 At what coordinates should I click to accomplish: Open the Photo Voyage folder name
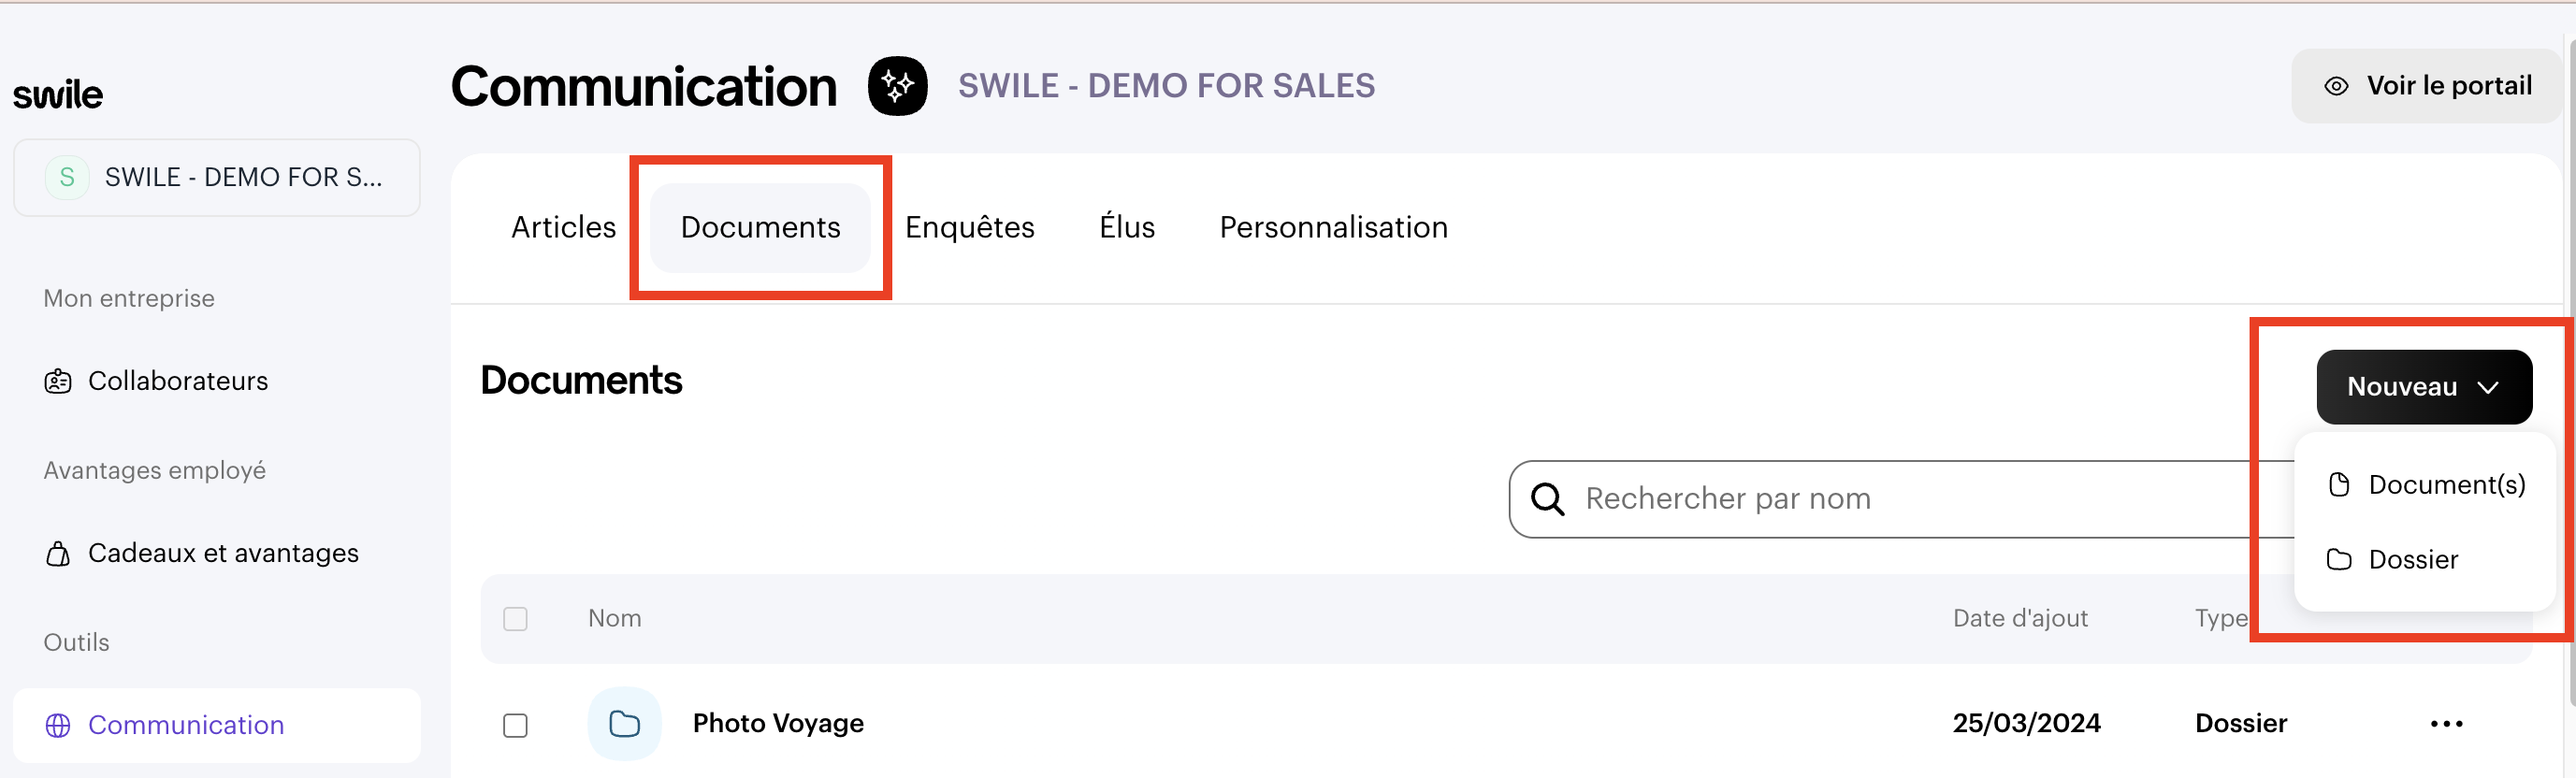click(778, 723)
